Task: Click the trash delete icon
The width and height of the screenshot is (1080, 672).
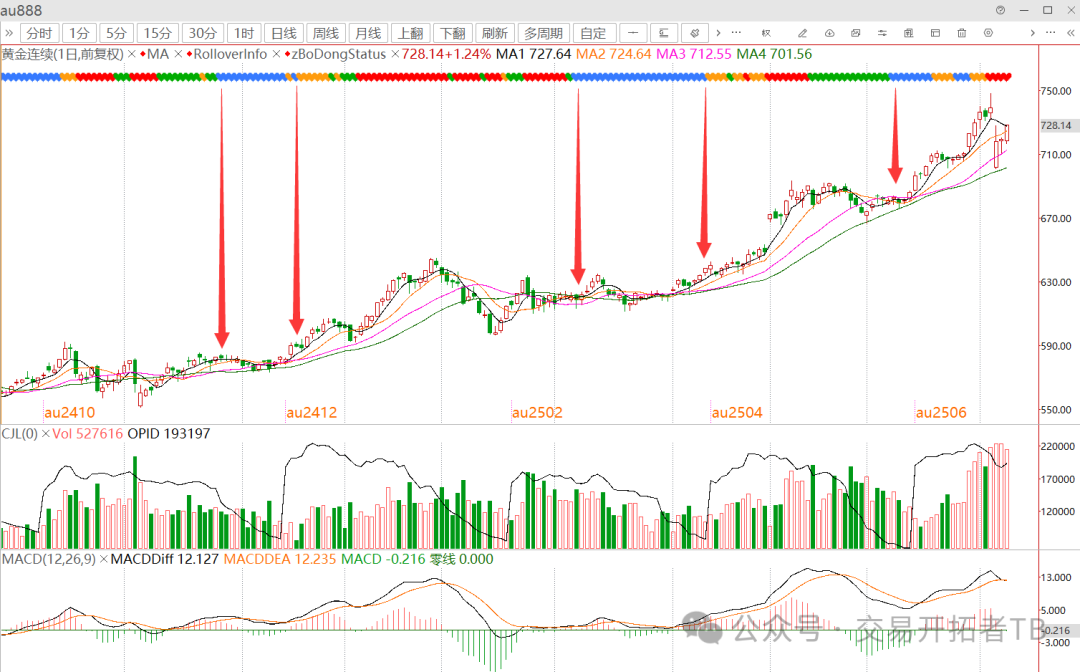Action: click(962, 33)
